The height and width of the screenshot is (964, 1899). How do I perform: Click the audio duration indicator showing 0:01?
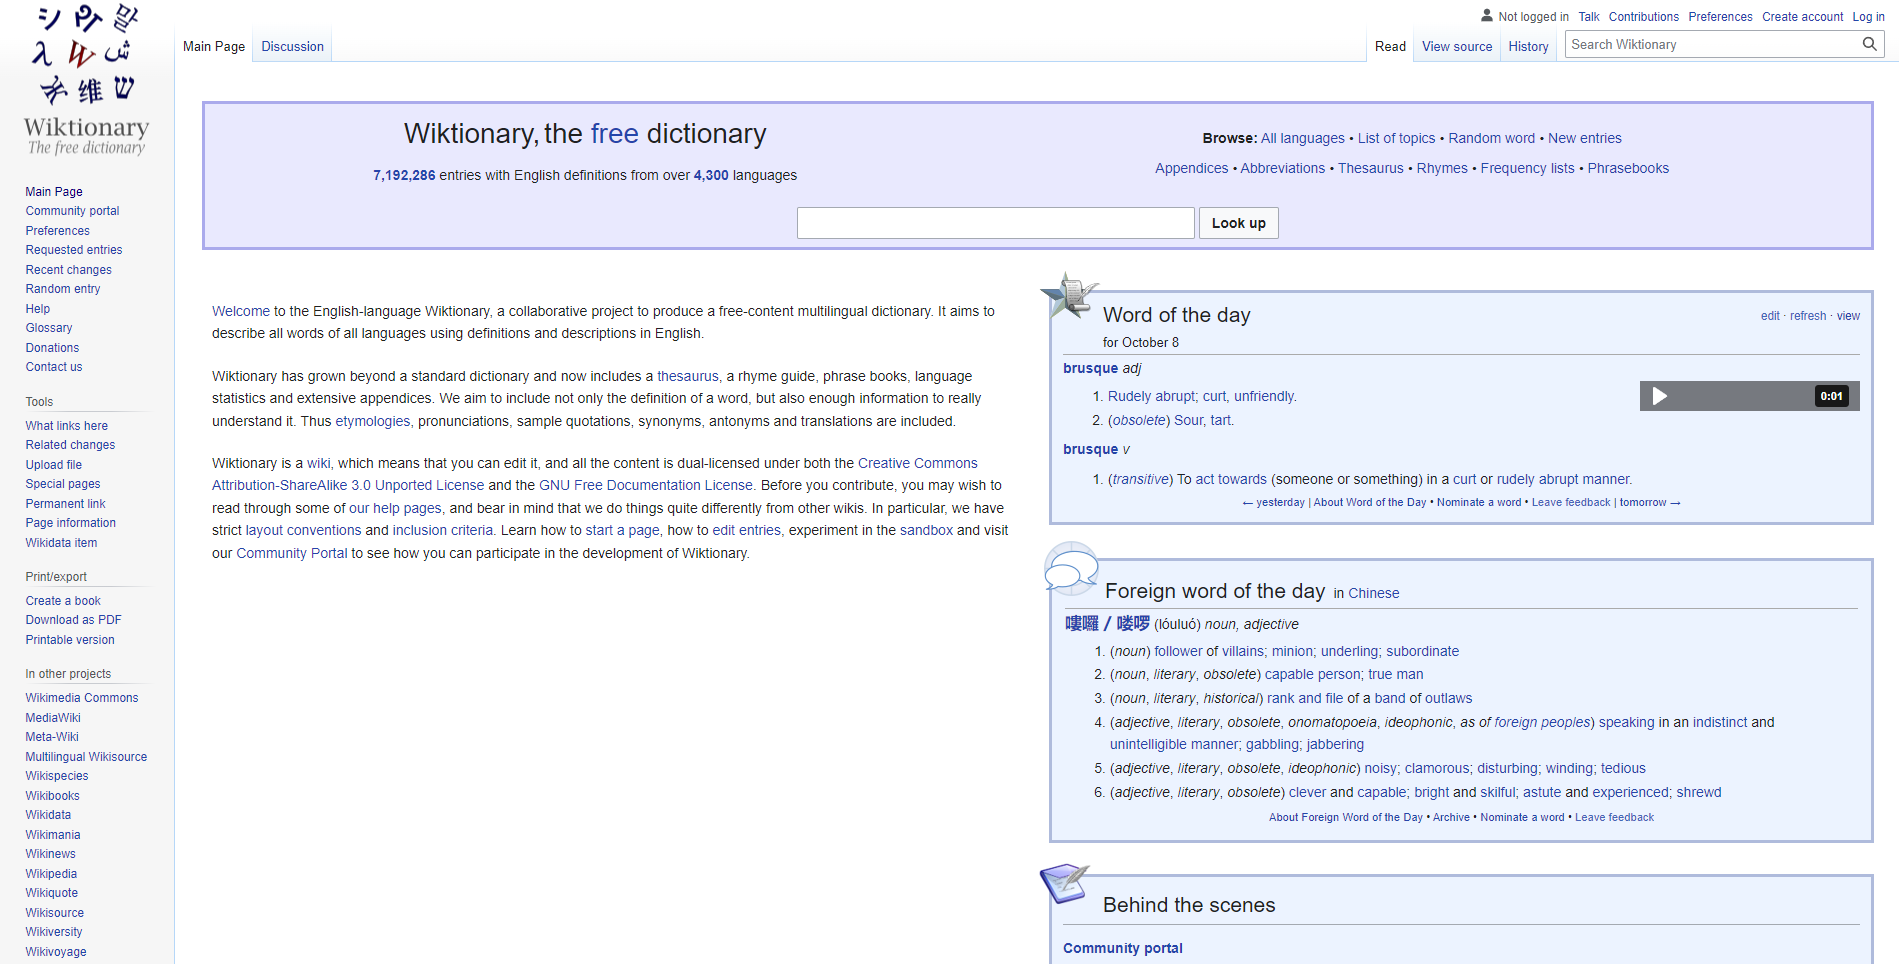[x=1832, y=396]
